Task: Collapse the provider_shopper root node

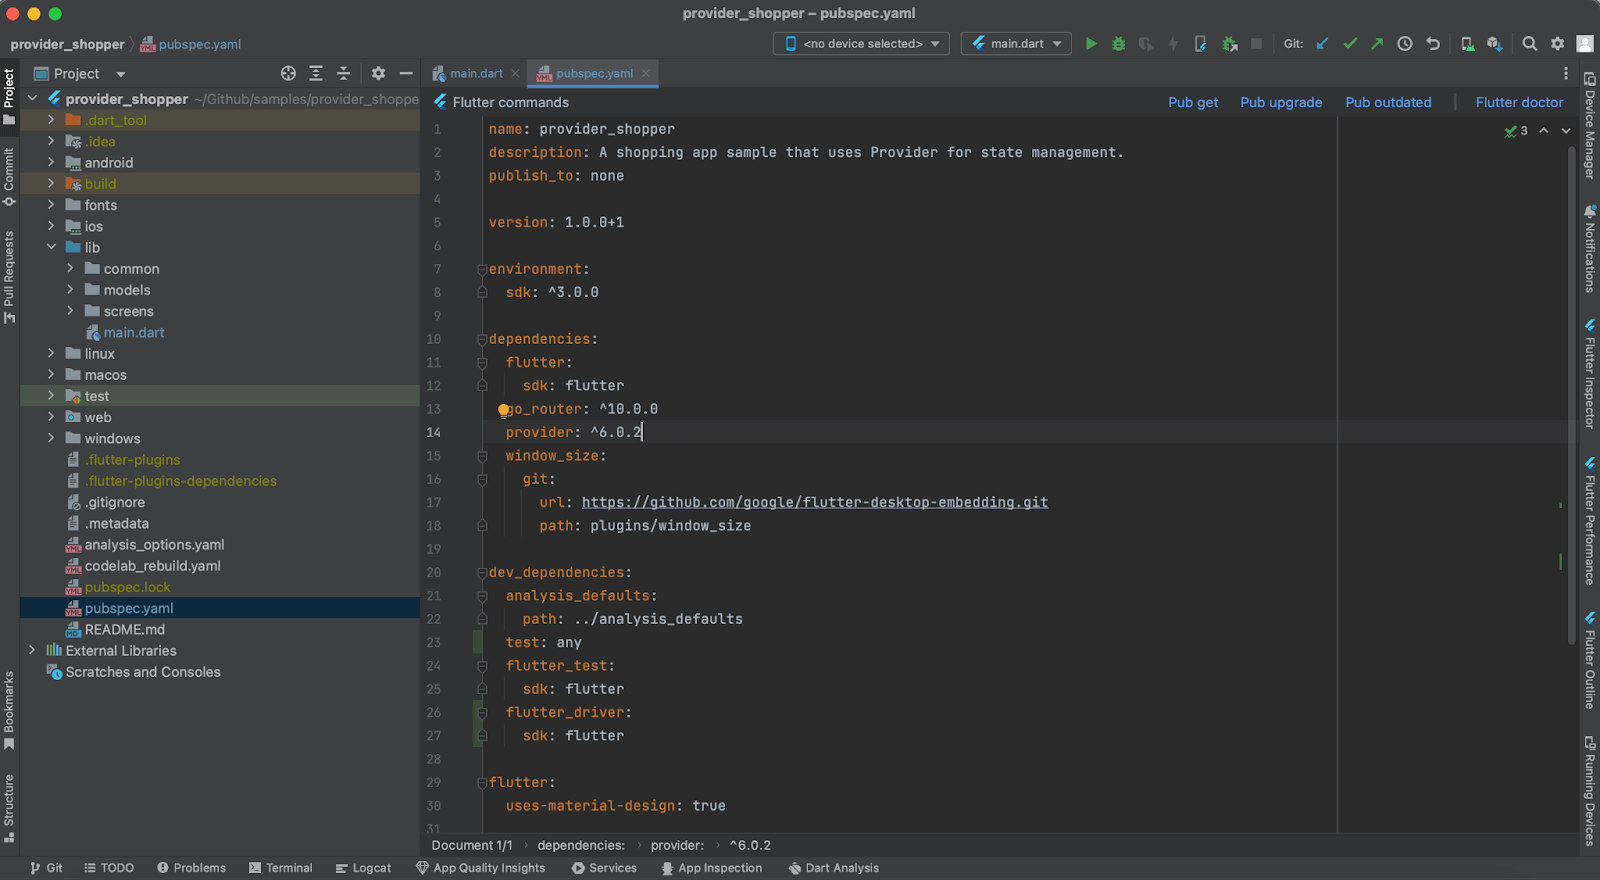Action: 32,98
